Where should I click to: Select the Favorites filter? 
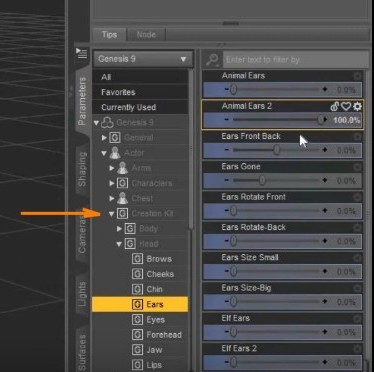click(140, 92)
